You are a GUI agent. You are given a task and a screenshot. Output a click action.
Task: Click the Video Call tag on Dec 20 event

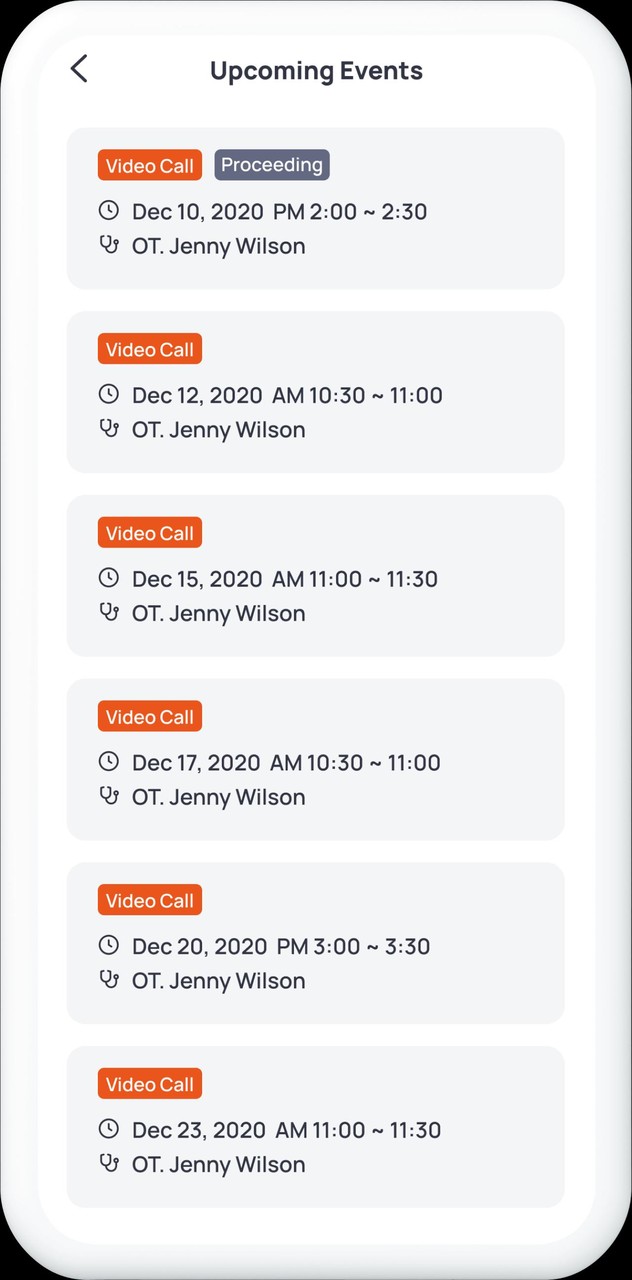[x=150, y=900]
